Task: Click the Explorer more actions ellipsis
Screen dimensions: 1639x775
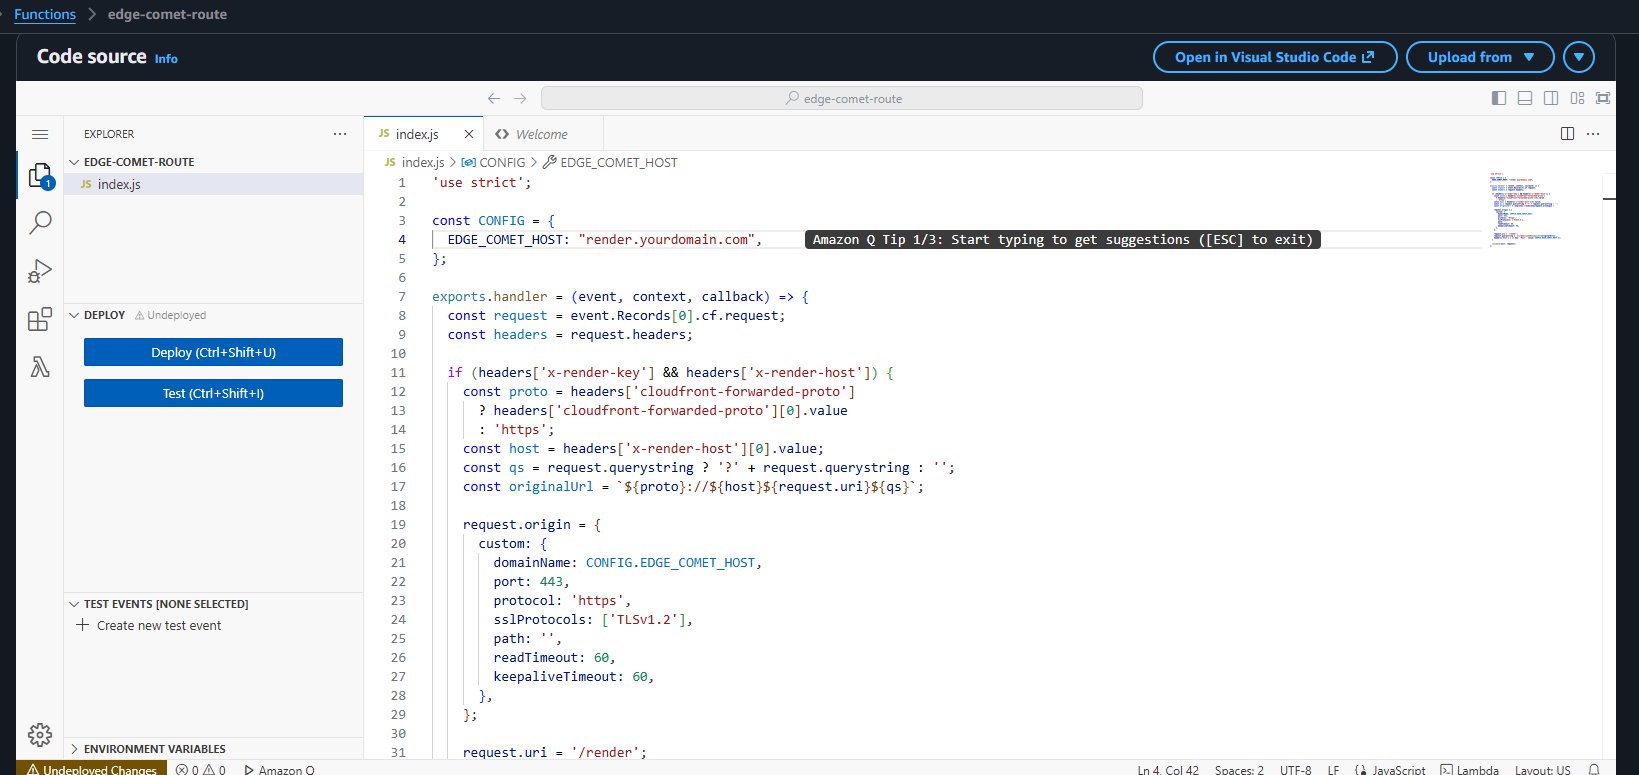Action: [340, 134]
